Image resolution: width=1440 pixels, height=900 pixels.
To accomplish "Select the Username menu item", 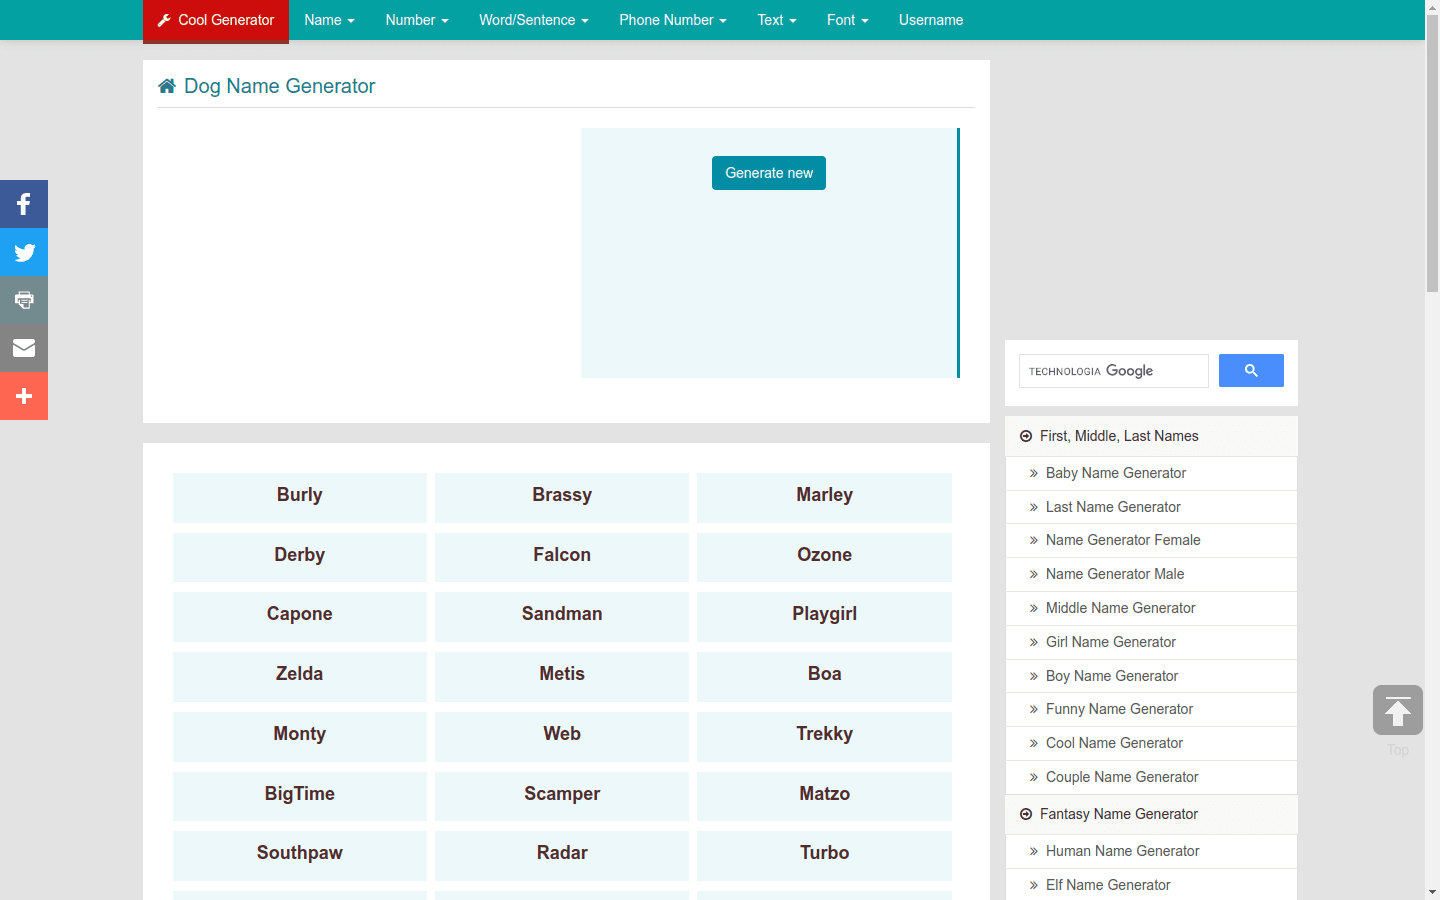I will point(930,20).
